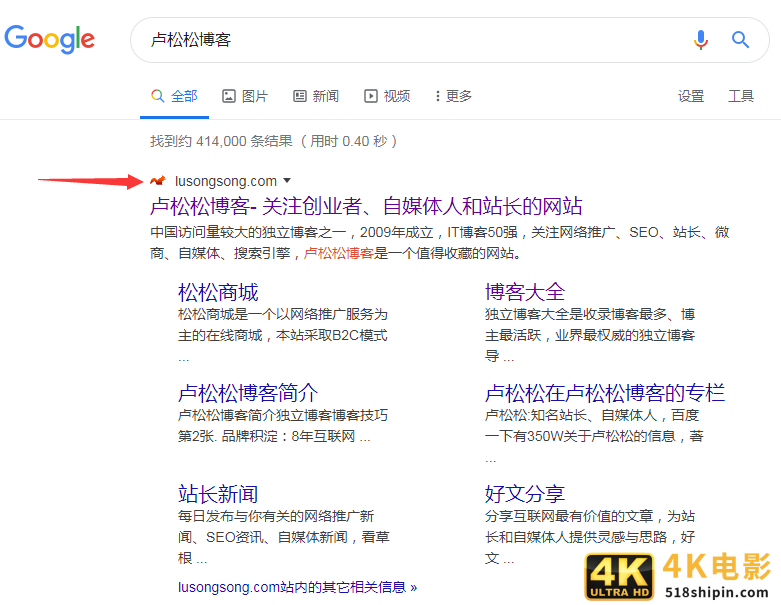The width and height of the screenshot is (781, 605).
Task: Click the blue magnifier search button
Action: click(740, 39)
